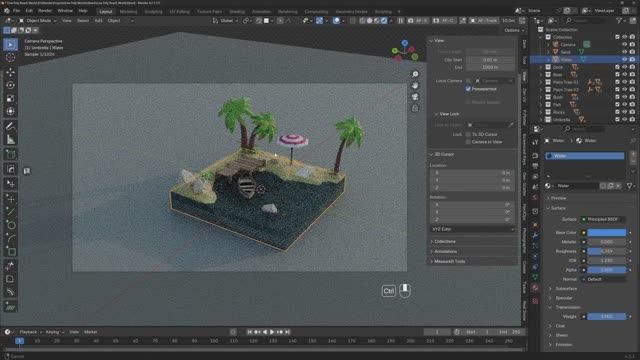Image resolution: width=640 pixels, height=360 pixels.
Task: Hide the Water object in outliner
Action: pyautogui.click(x=624, y=60)
